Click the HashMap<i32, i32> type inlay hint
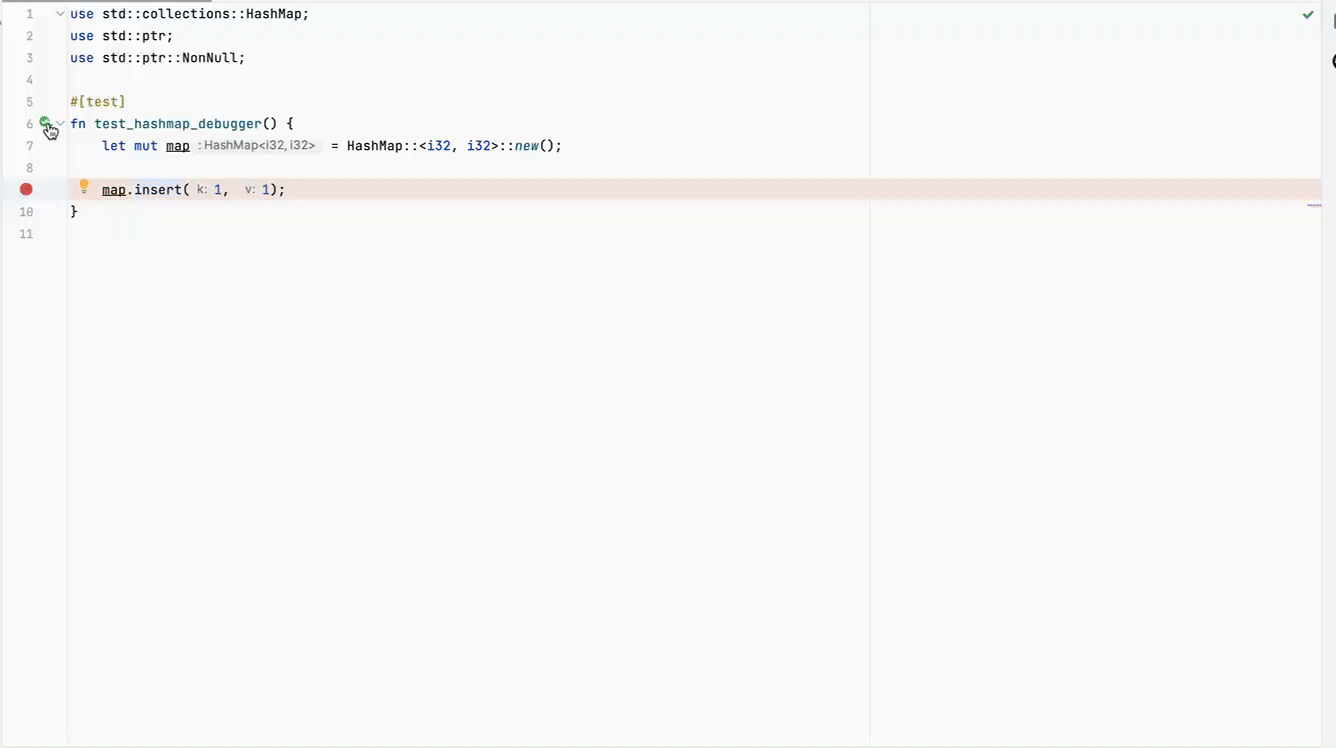The image size is (1336, 748). [257, 146]
